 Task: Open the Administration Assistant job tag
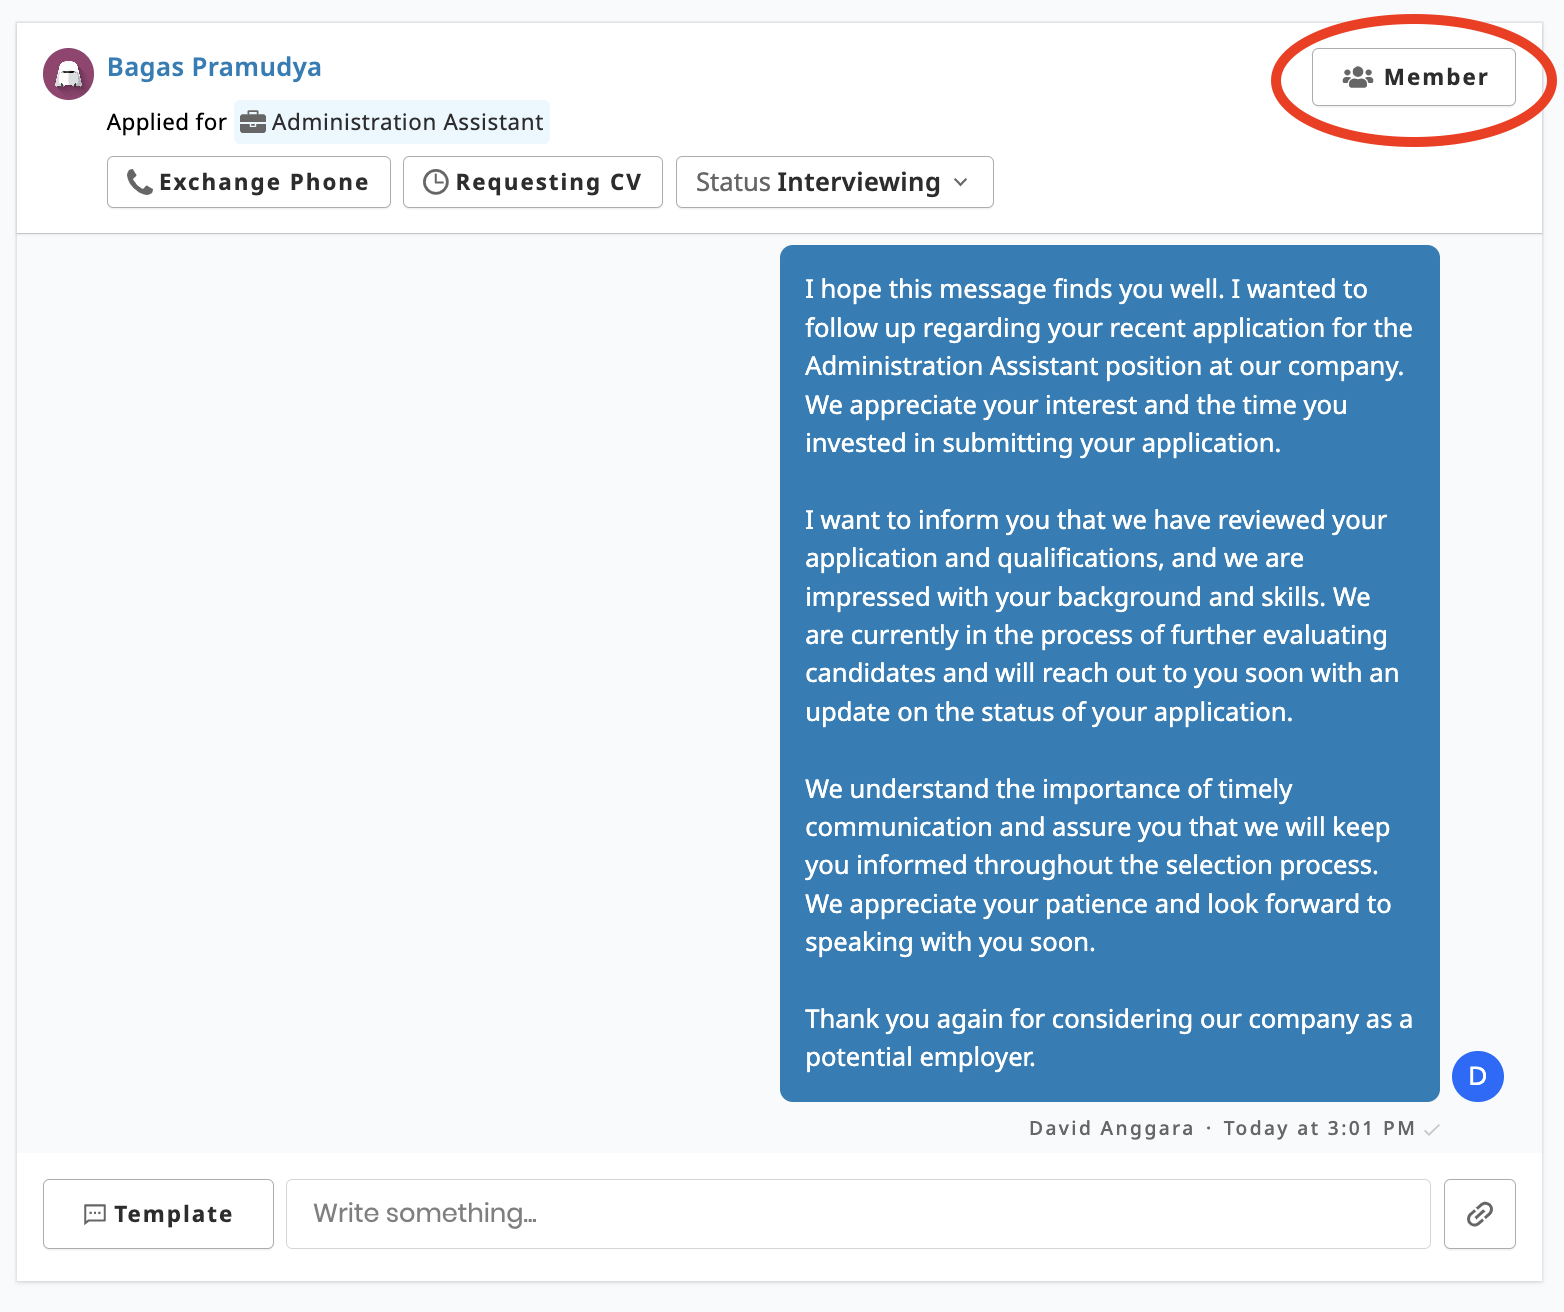click(x=392, y=122)
